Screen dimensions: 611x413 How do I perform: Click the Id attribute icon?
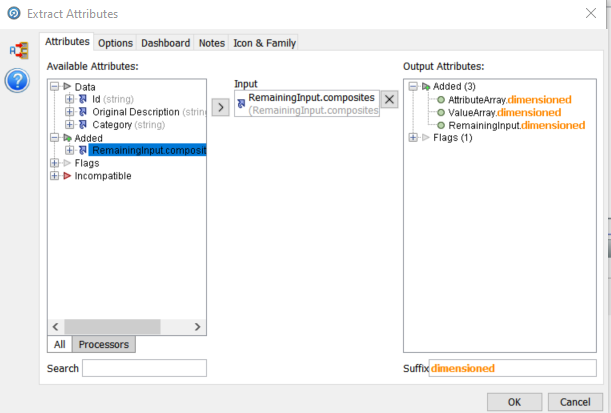[x=83, y=99]
